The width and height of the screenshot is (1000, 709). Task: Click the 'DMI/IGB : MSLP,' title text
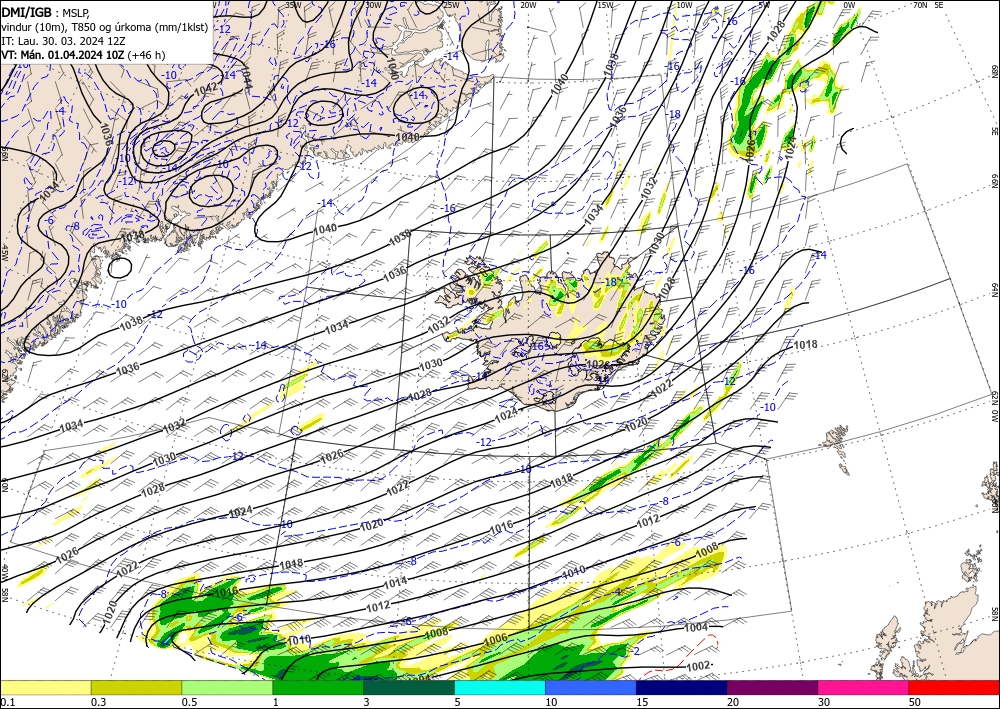click(x=45, y=12)
